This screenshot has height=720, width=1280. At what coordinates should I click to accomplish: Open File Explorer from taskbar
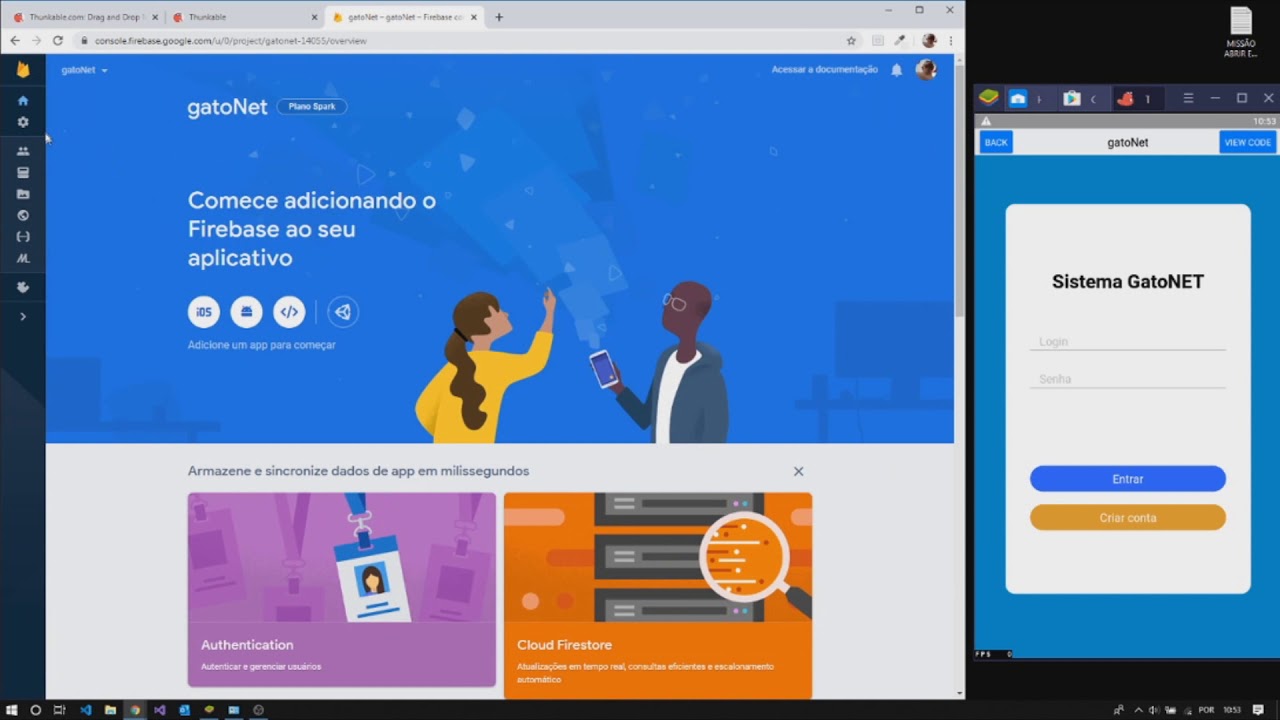tap(110, 710)
